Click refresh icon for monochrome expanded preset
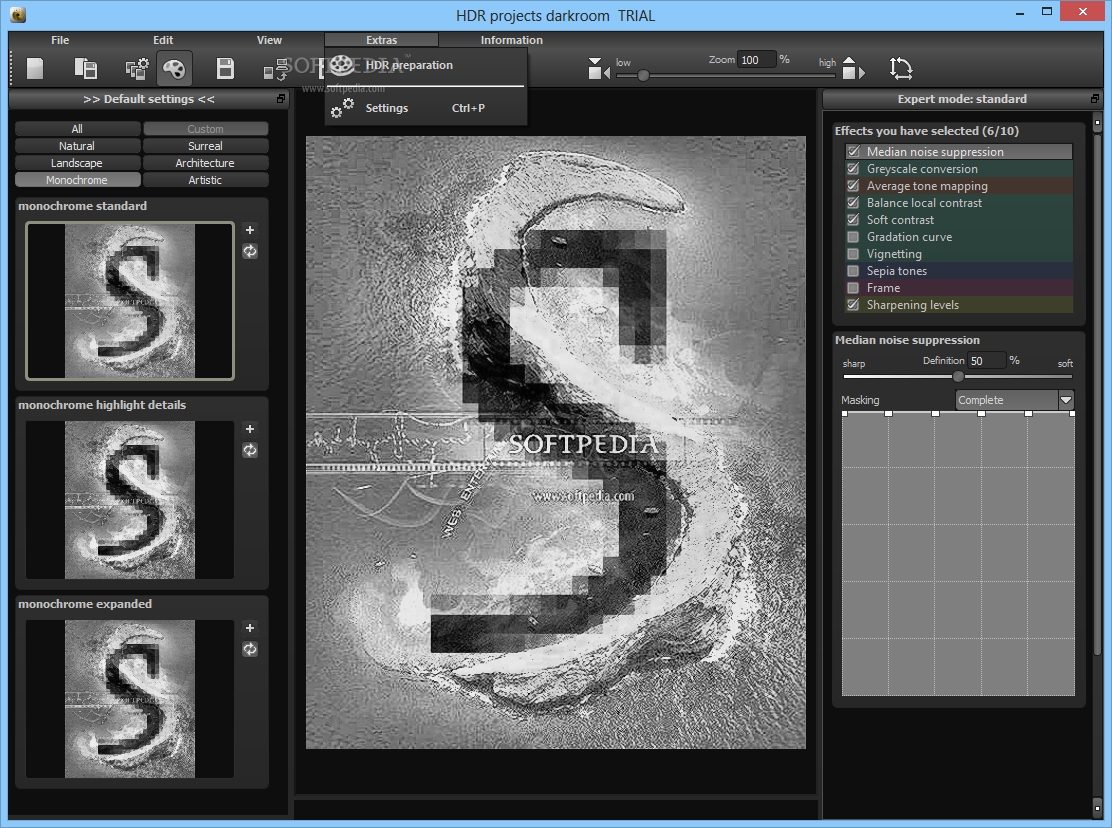 click(250, 649)
